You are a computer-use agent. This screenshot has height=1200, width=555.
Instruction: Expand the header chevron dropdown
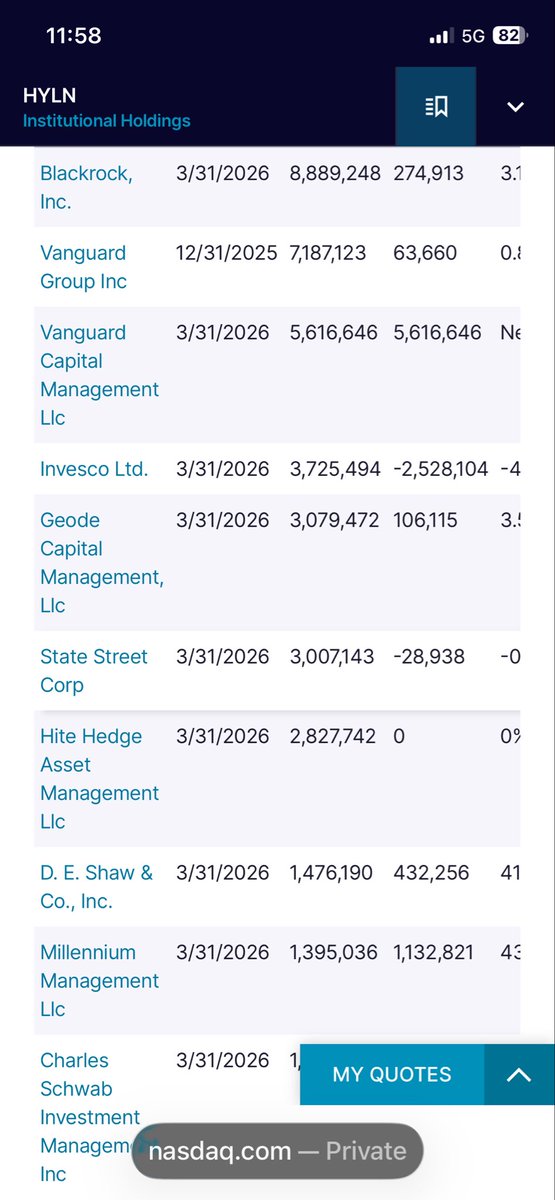(x=515, y=107)
